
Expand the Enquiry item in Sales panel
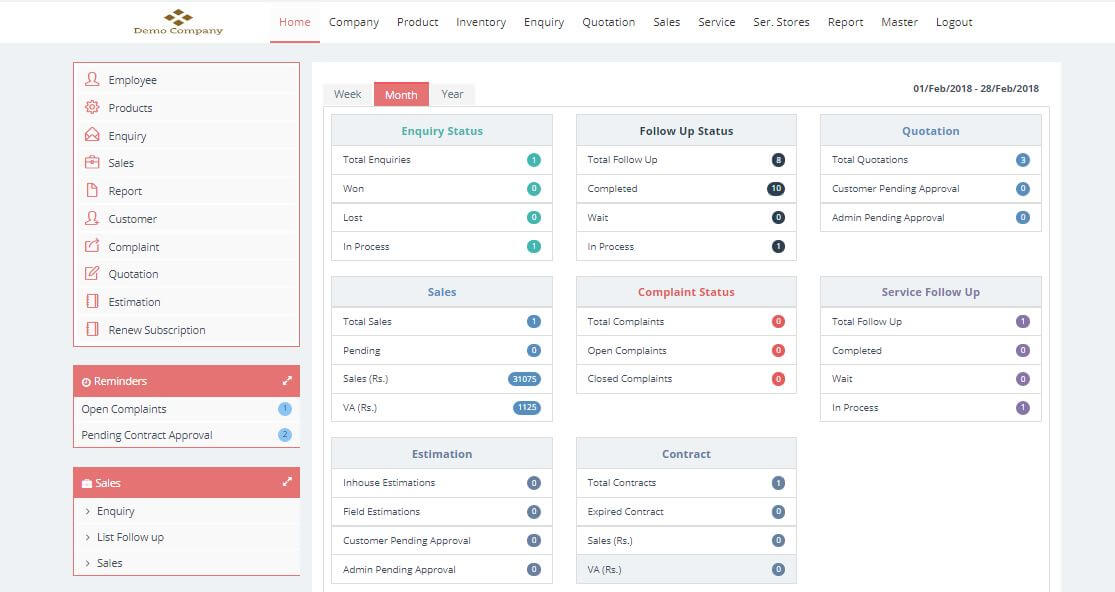(115, 511)
